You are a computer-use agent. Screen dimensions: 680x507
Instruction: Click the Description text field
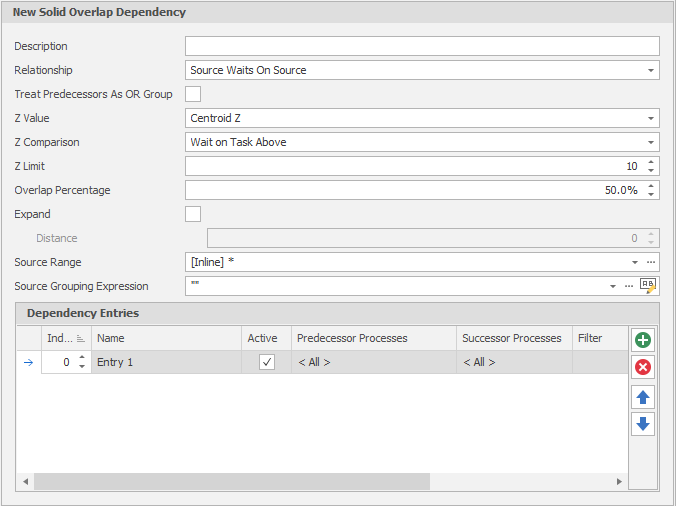[x=421, y=46]
